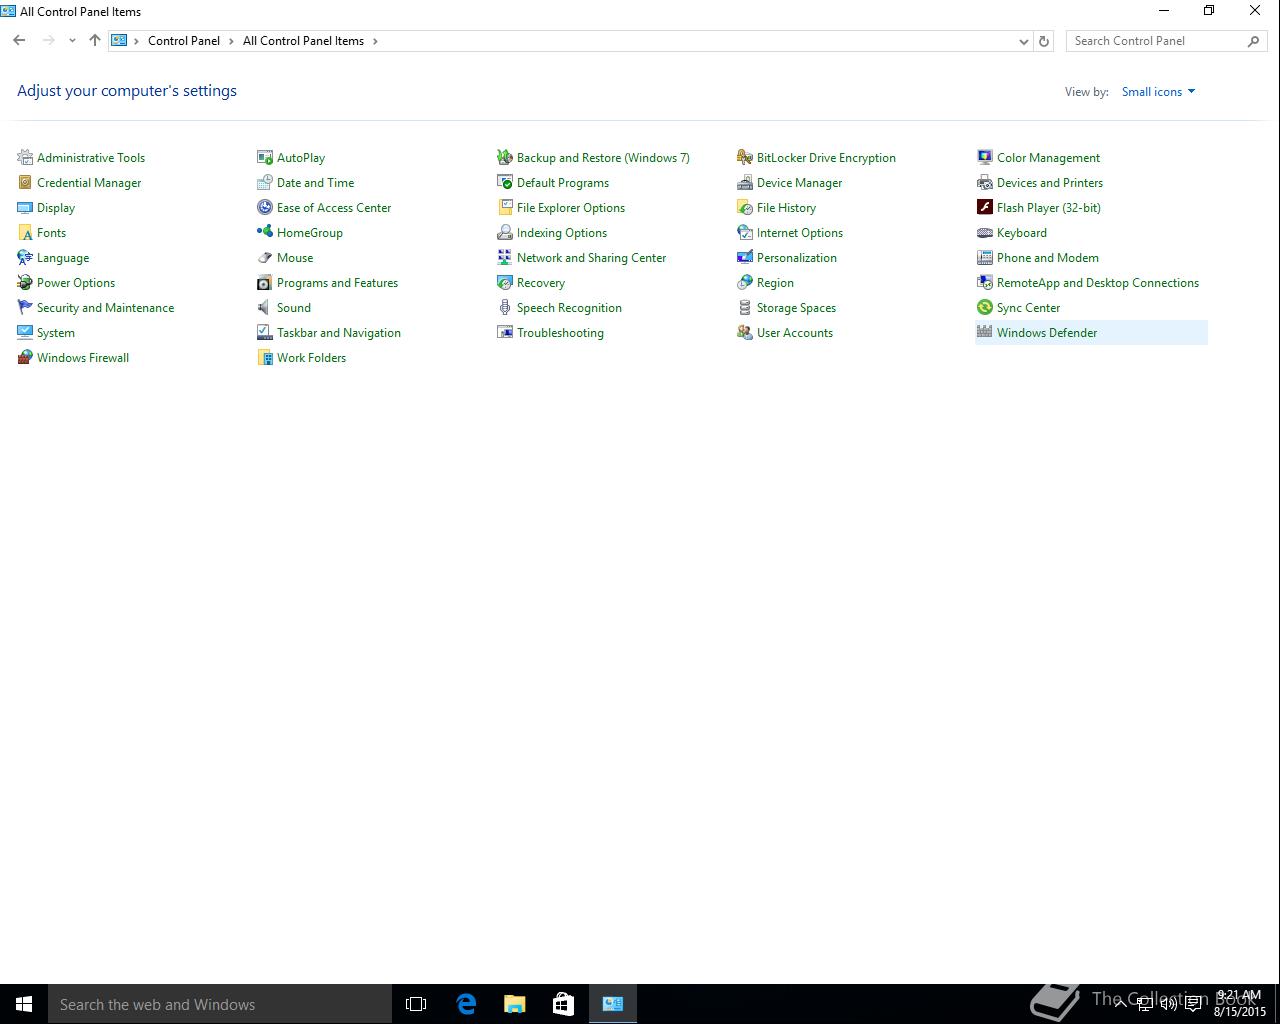
Task: Open Phone and Modem
Action: [x=1048, y=258]
